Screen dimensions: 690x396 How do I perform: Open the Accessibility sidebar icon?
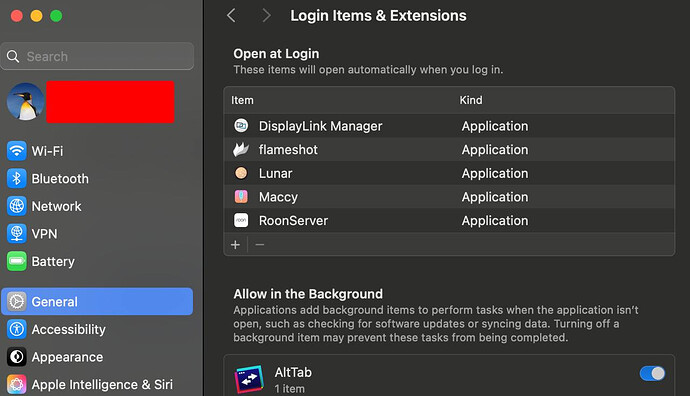[17, 329]
